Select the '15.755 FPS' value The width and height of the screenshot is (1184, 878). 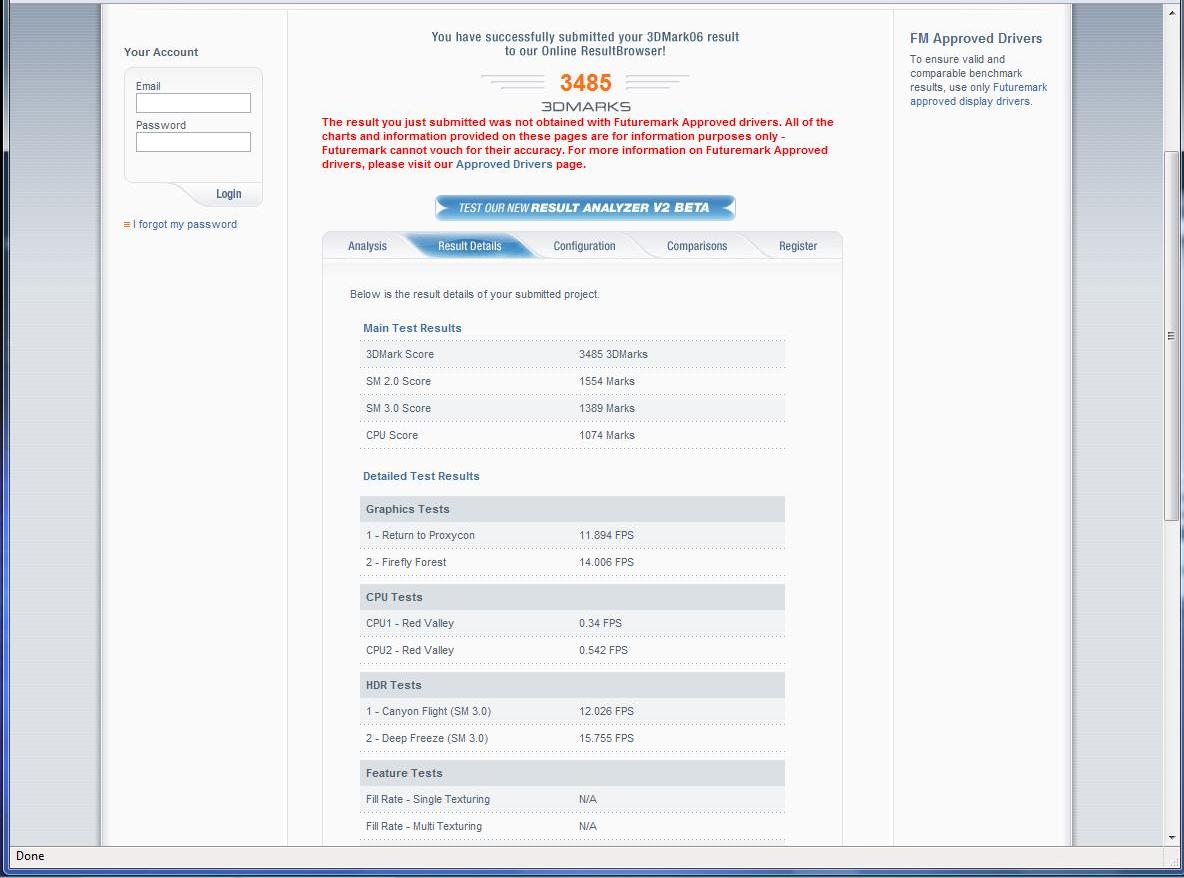click(606, 739)
